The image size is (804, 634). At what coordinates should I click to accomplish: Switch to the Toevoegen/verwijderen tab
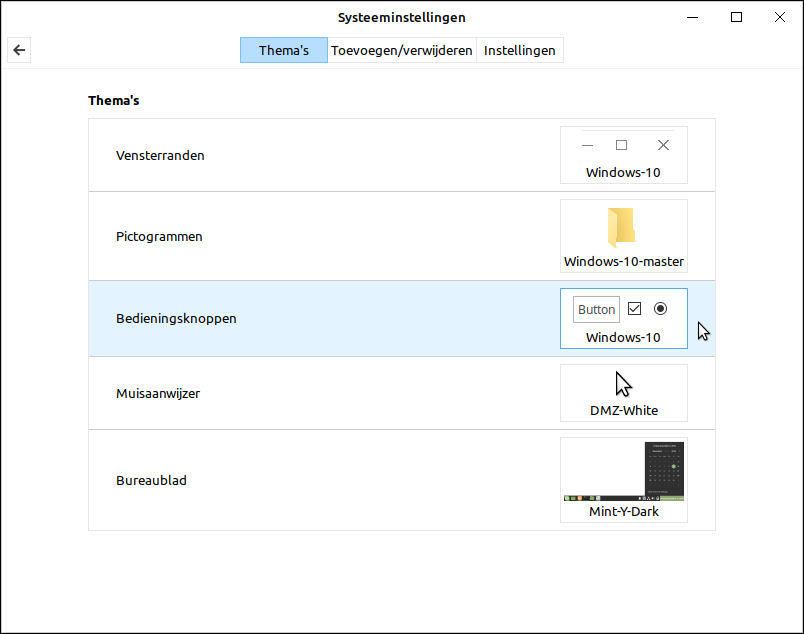[401, 50]
